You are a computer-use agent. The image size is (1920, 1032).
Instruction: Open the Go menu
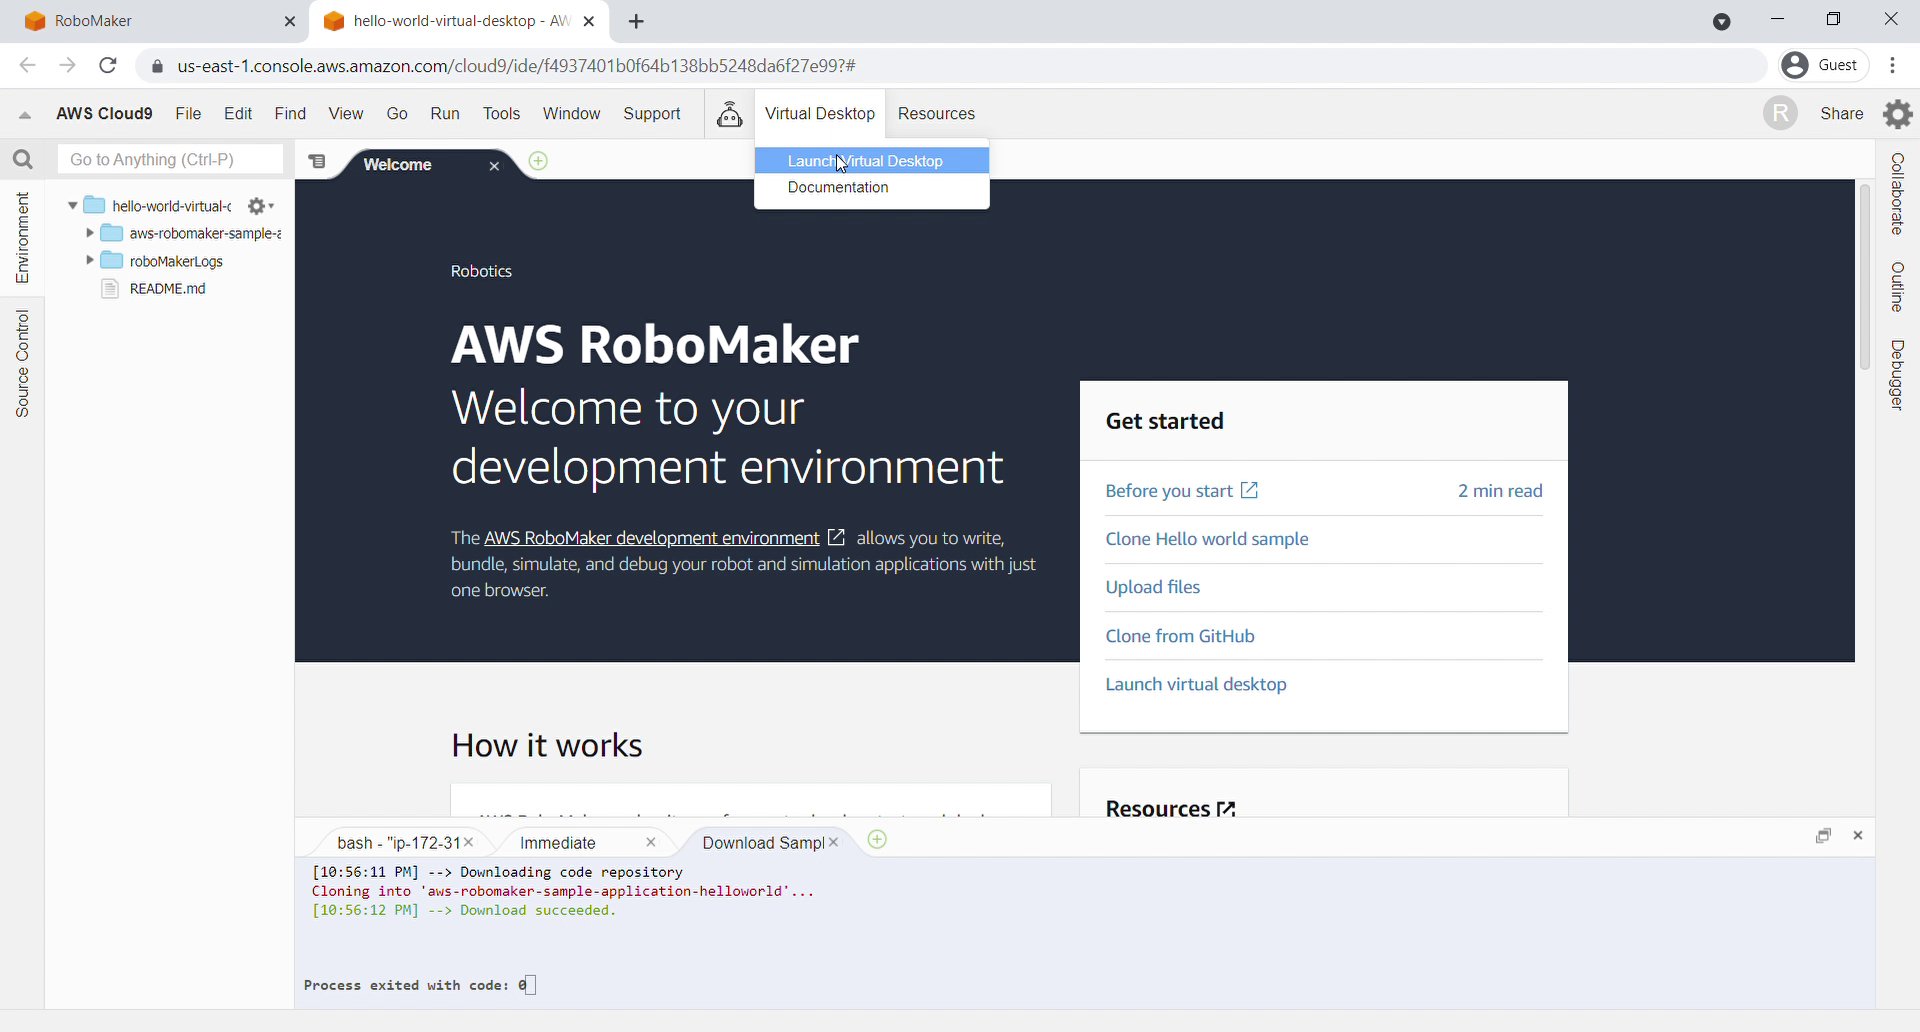(x=397, y=114)
